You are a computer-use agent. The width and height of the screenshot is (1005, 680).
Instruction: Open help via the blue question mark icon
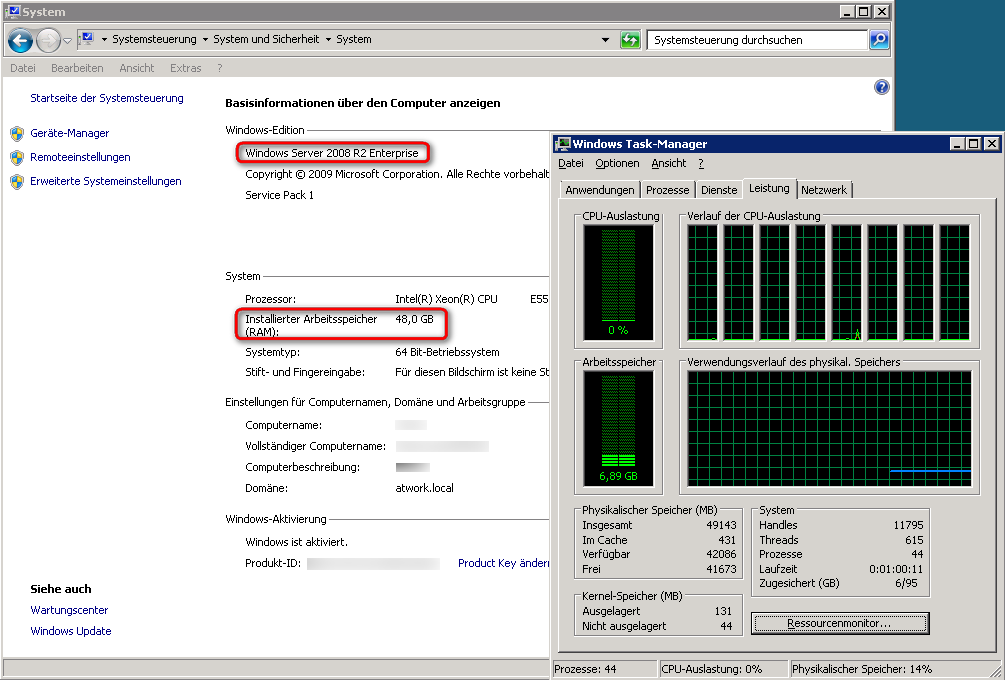pyautogui.click(x=881, y=87)
